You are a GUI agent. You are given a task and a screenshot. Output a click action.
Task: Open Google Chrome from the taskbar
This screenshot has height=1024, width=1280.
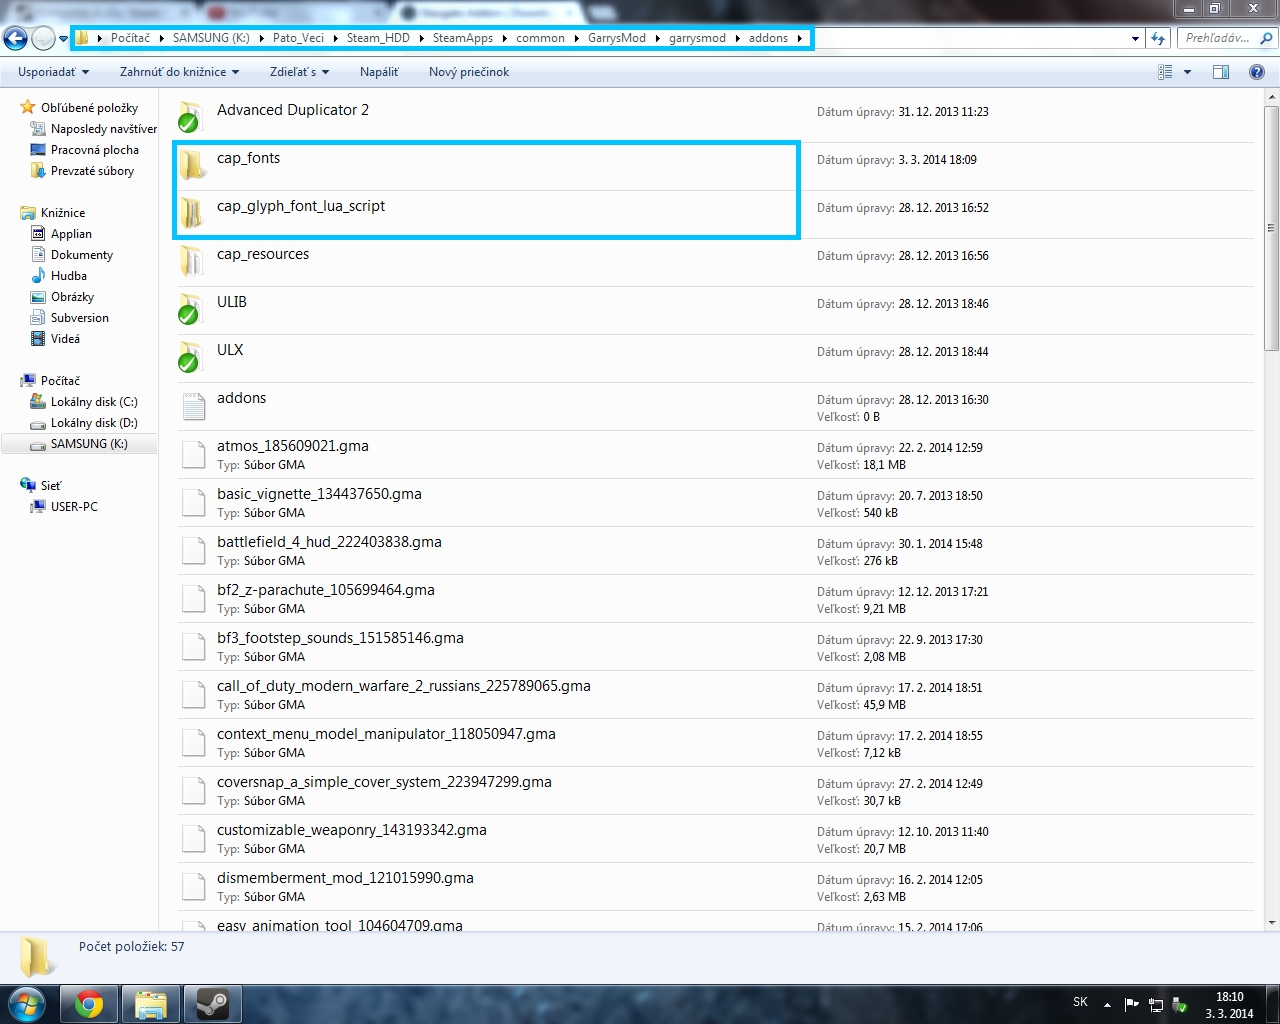[89, 1004]
